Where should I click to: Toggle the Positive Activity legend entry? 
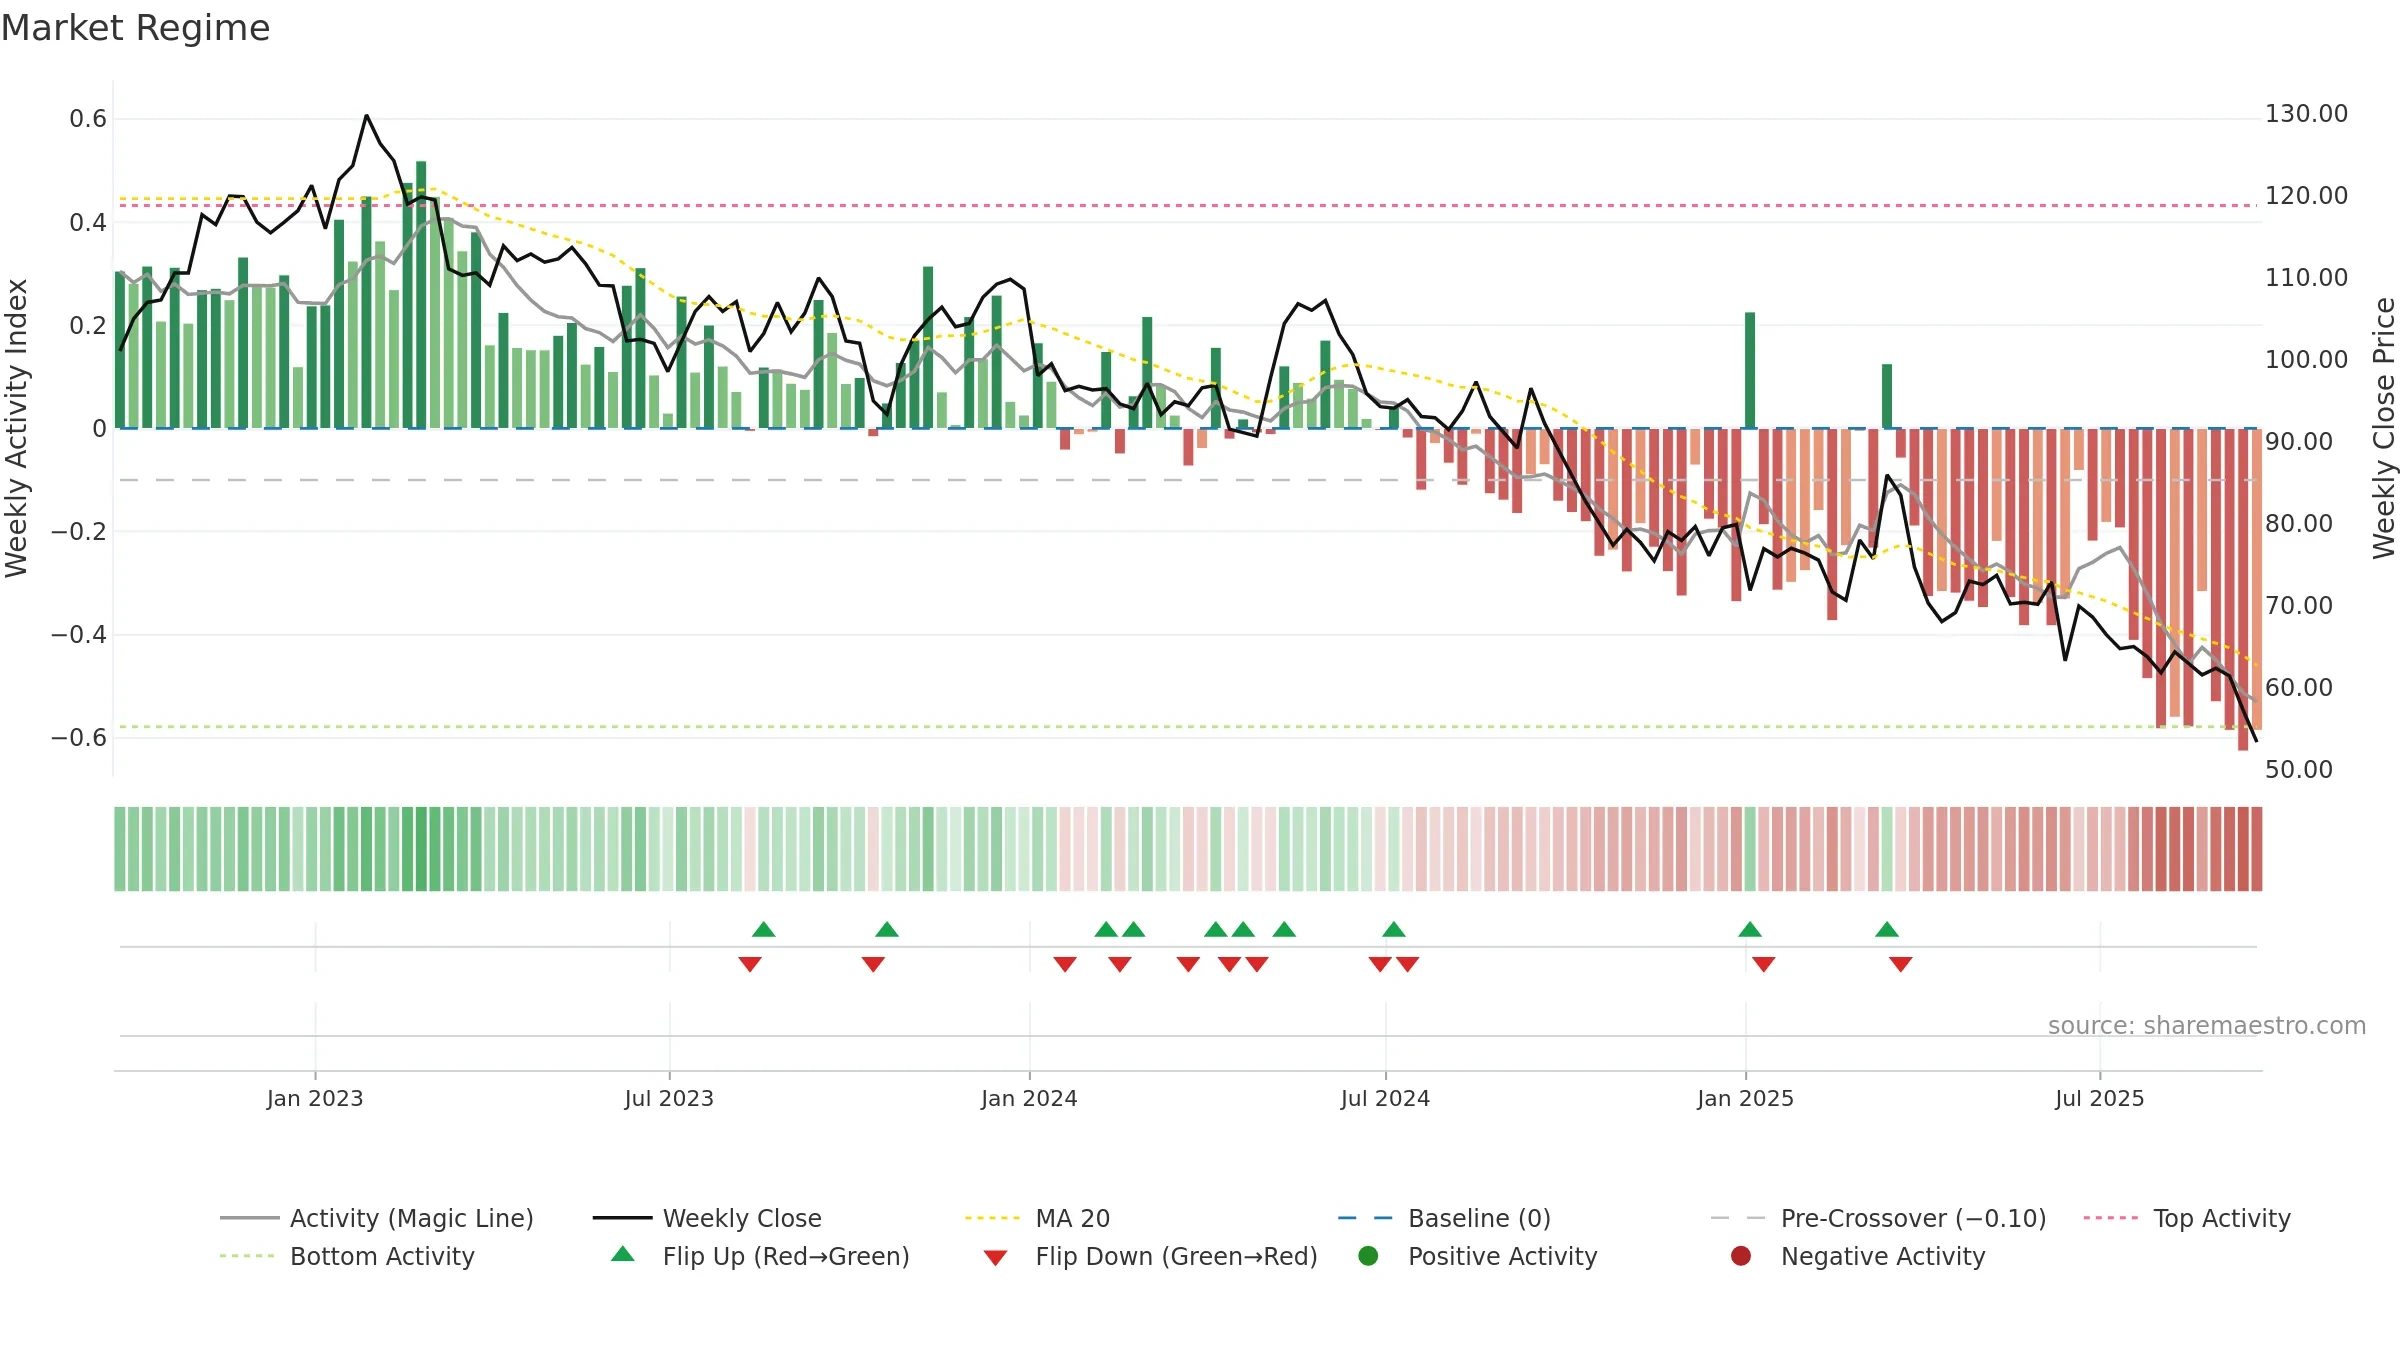click(x=1477, y=1256)
